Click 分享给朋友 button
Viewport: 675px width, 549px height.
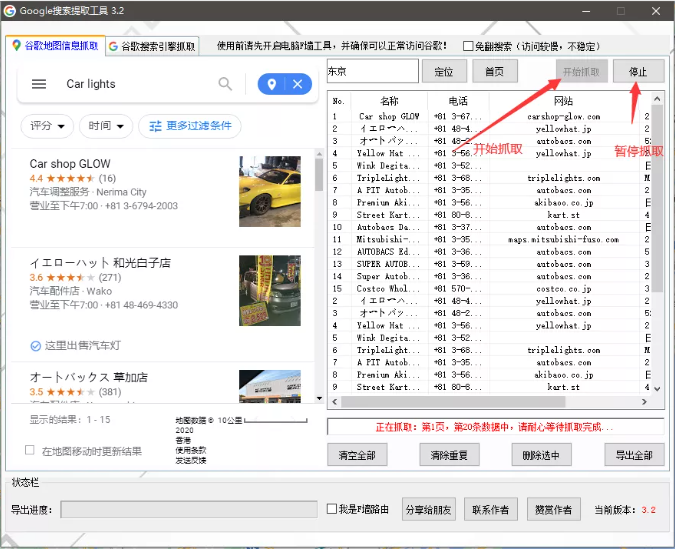(x=428, y=510)
